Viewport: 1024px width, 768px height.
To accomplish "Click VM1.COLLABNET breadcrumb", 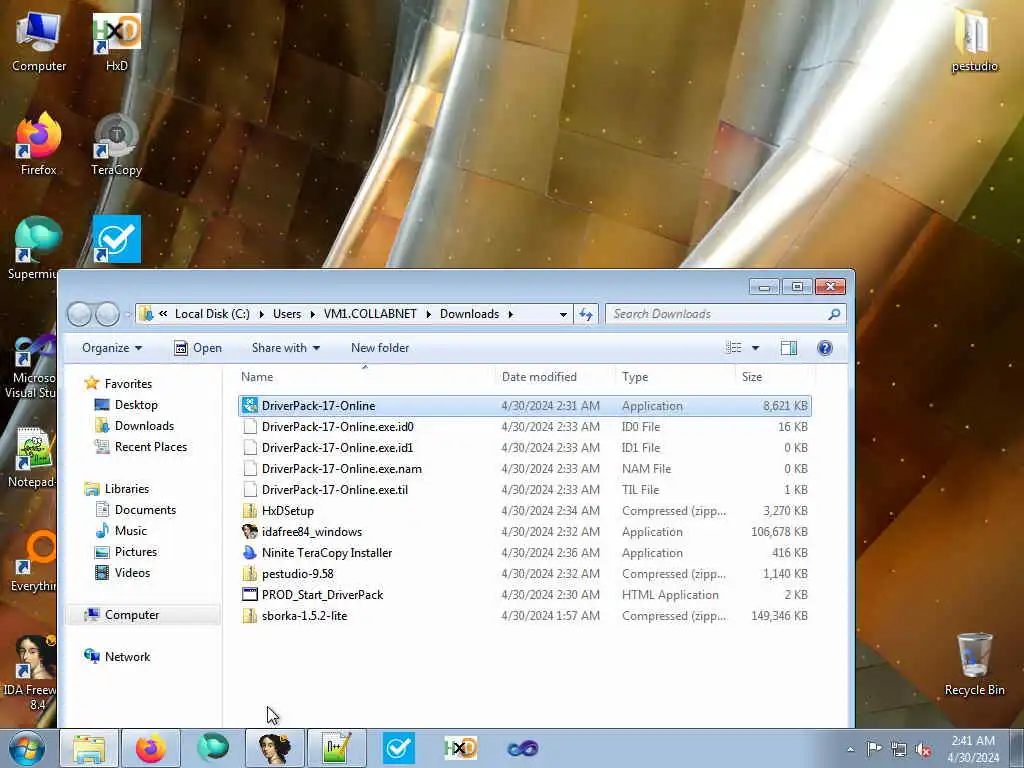I will tap(370, 314).
